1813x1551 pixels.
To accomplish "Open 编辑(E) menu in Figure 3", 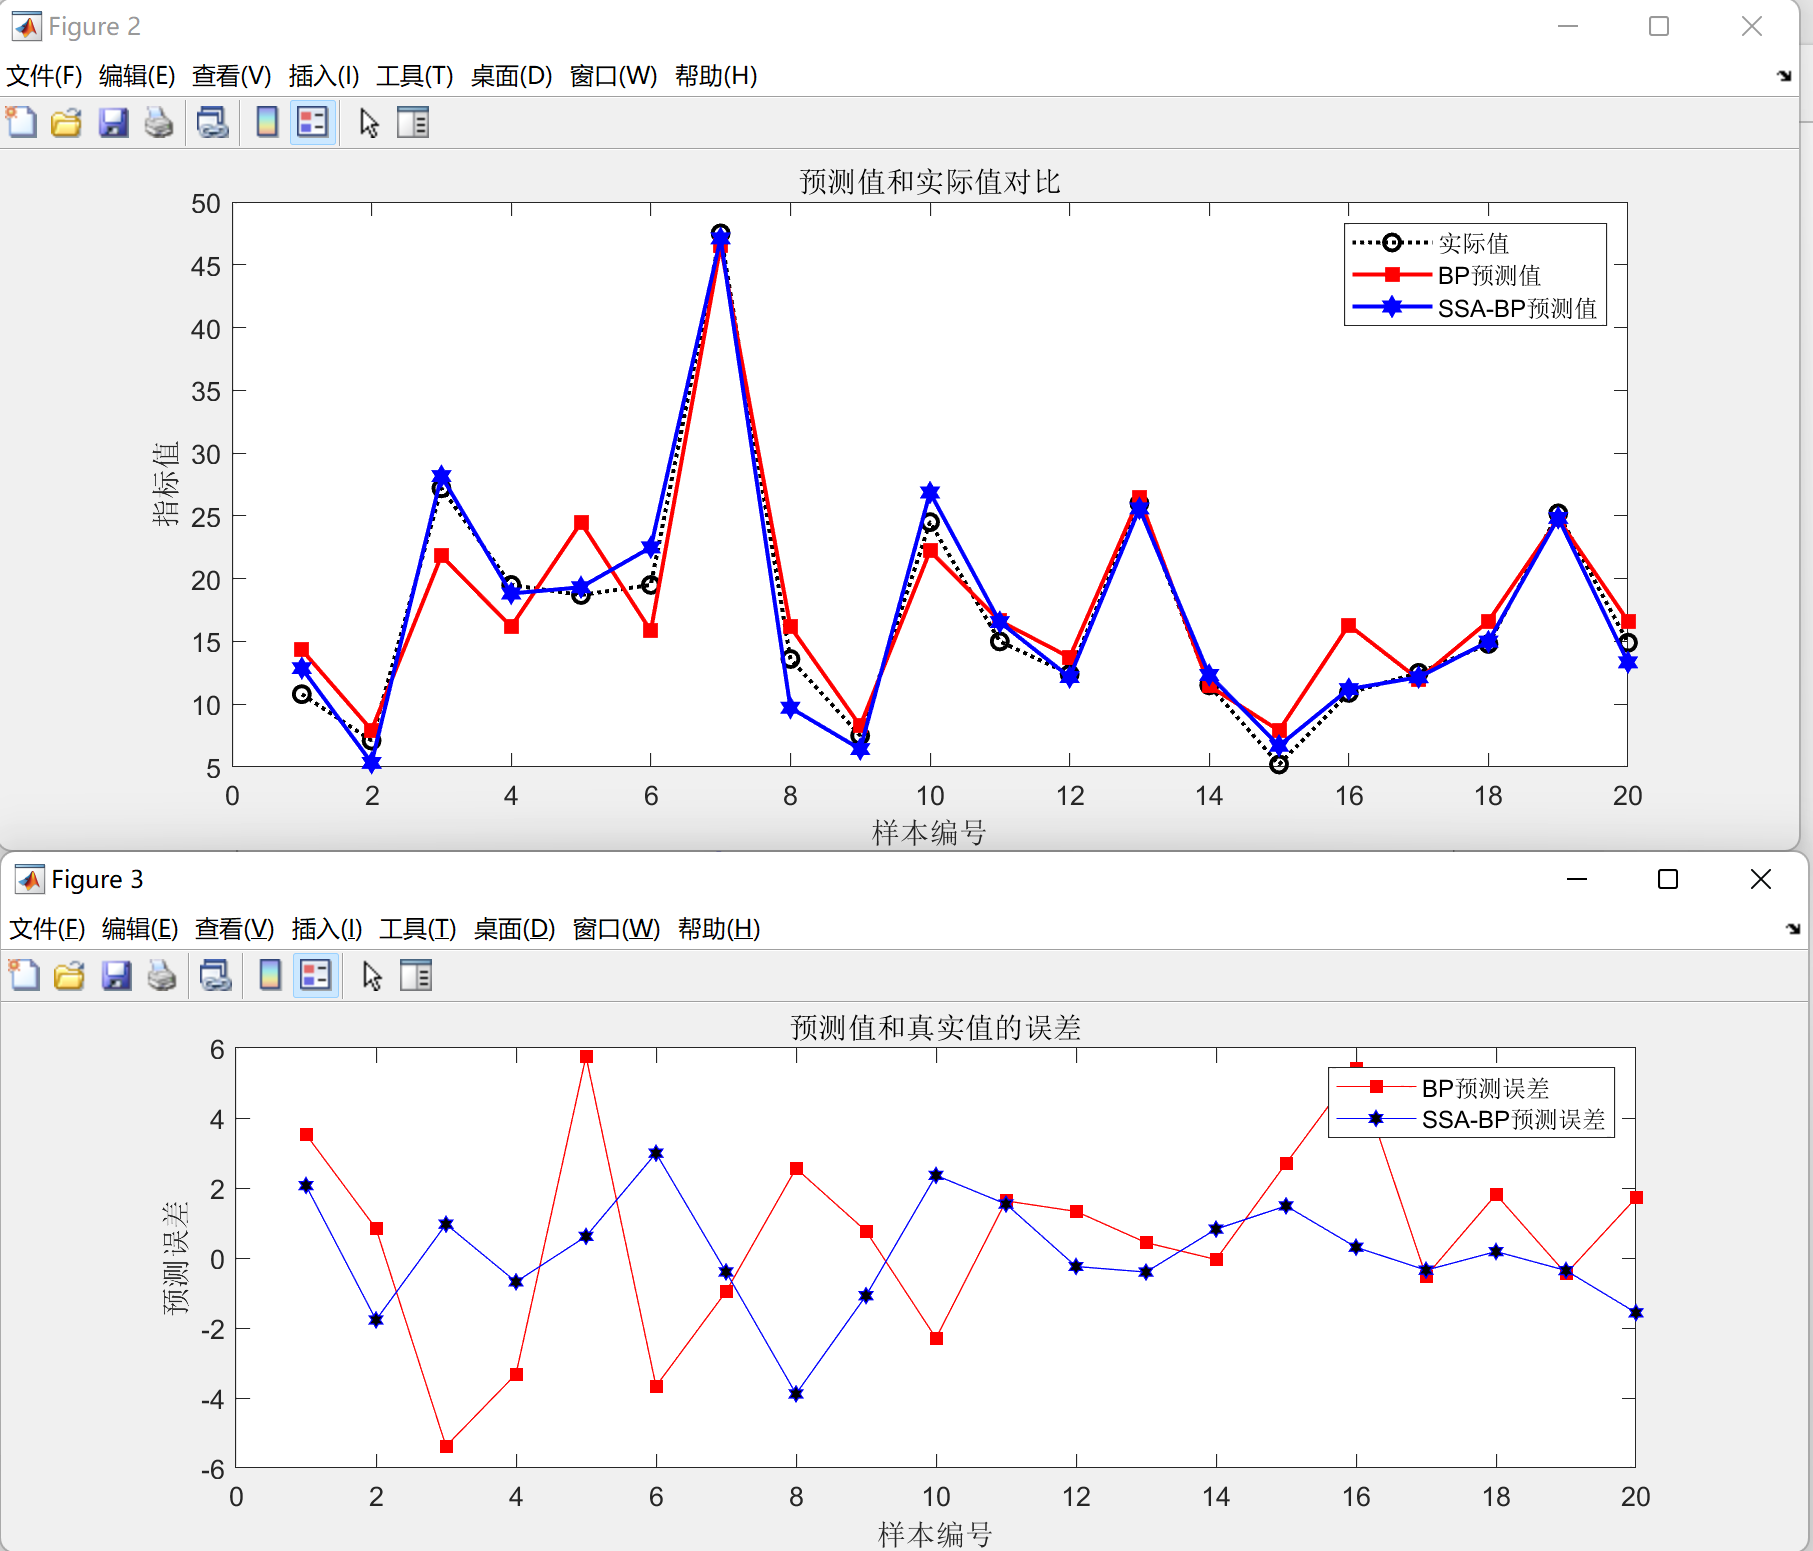I will click(140, 929).
